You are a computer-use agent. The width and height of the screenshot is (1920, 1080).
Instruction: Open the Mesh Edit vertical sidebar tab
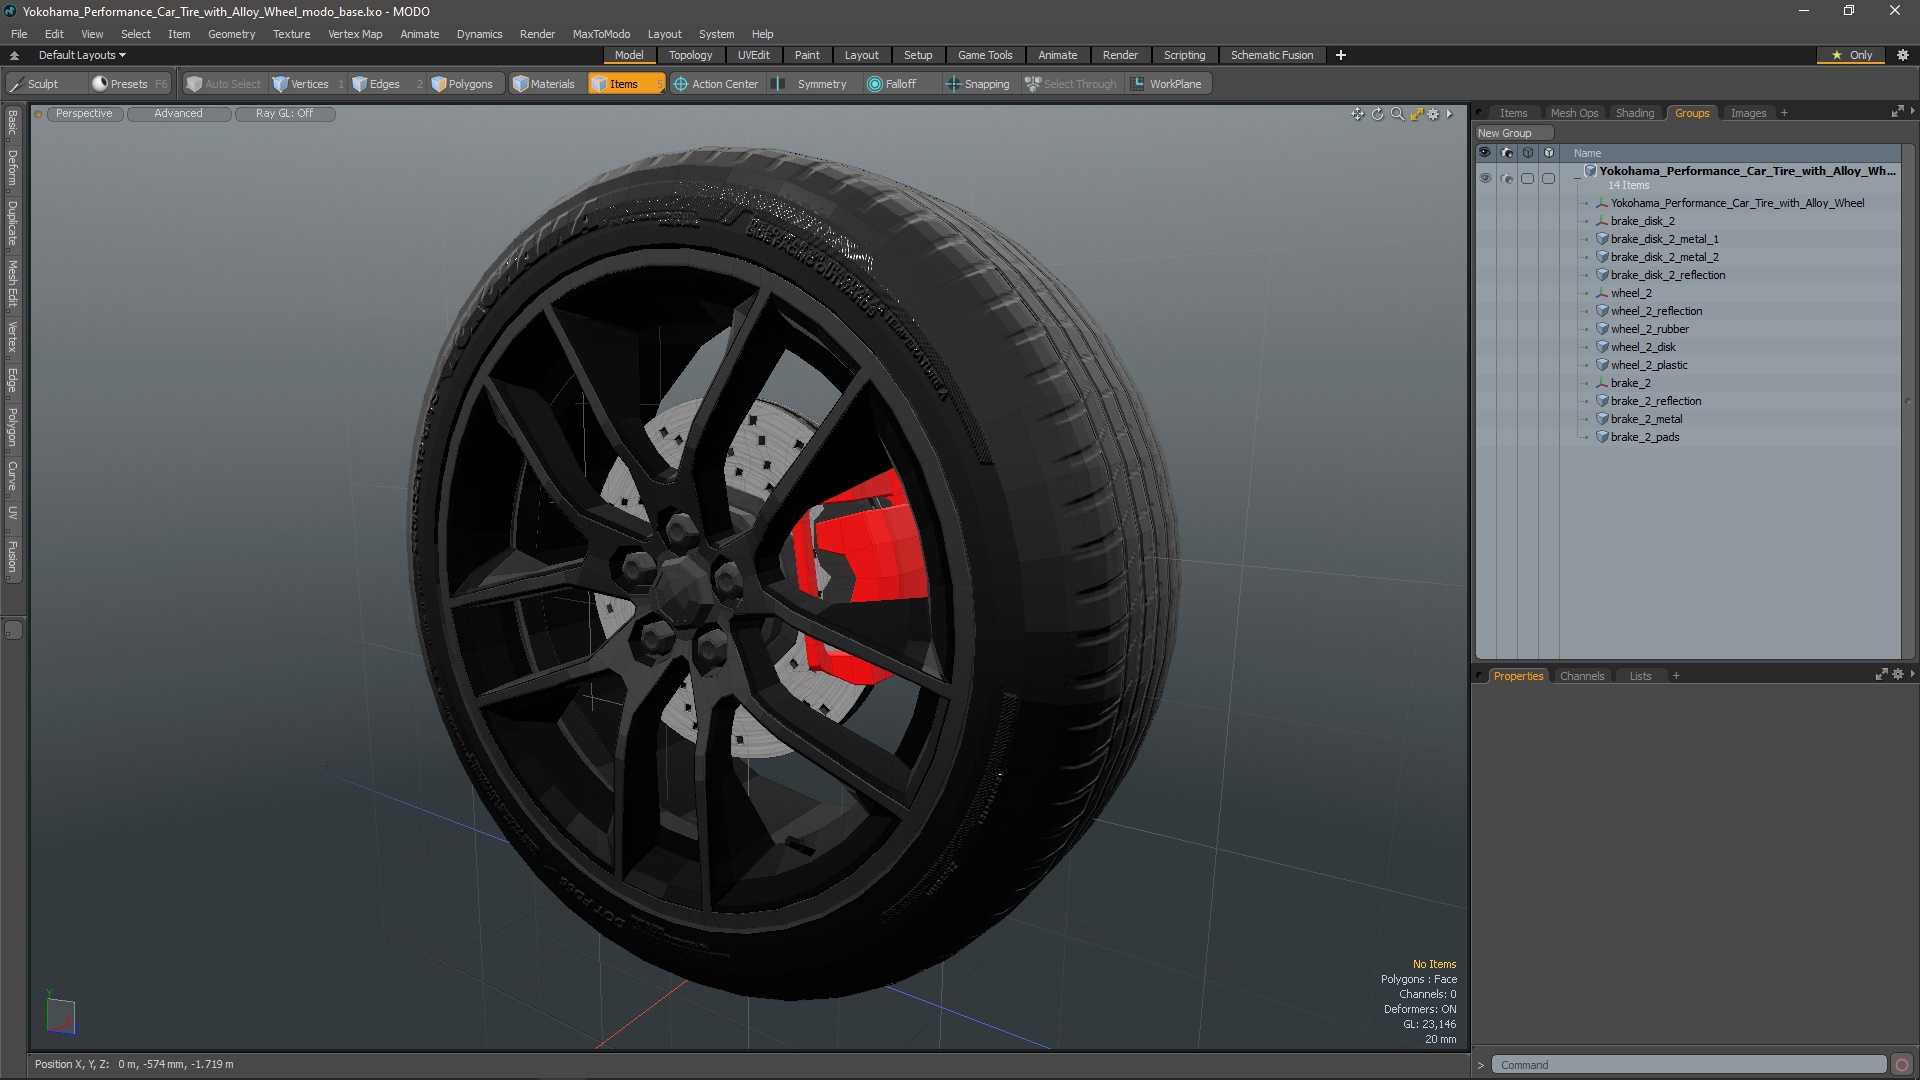pyautogui.click(x=13, y=284)
